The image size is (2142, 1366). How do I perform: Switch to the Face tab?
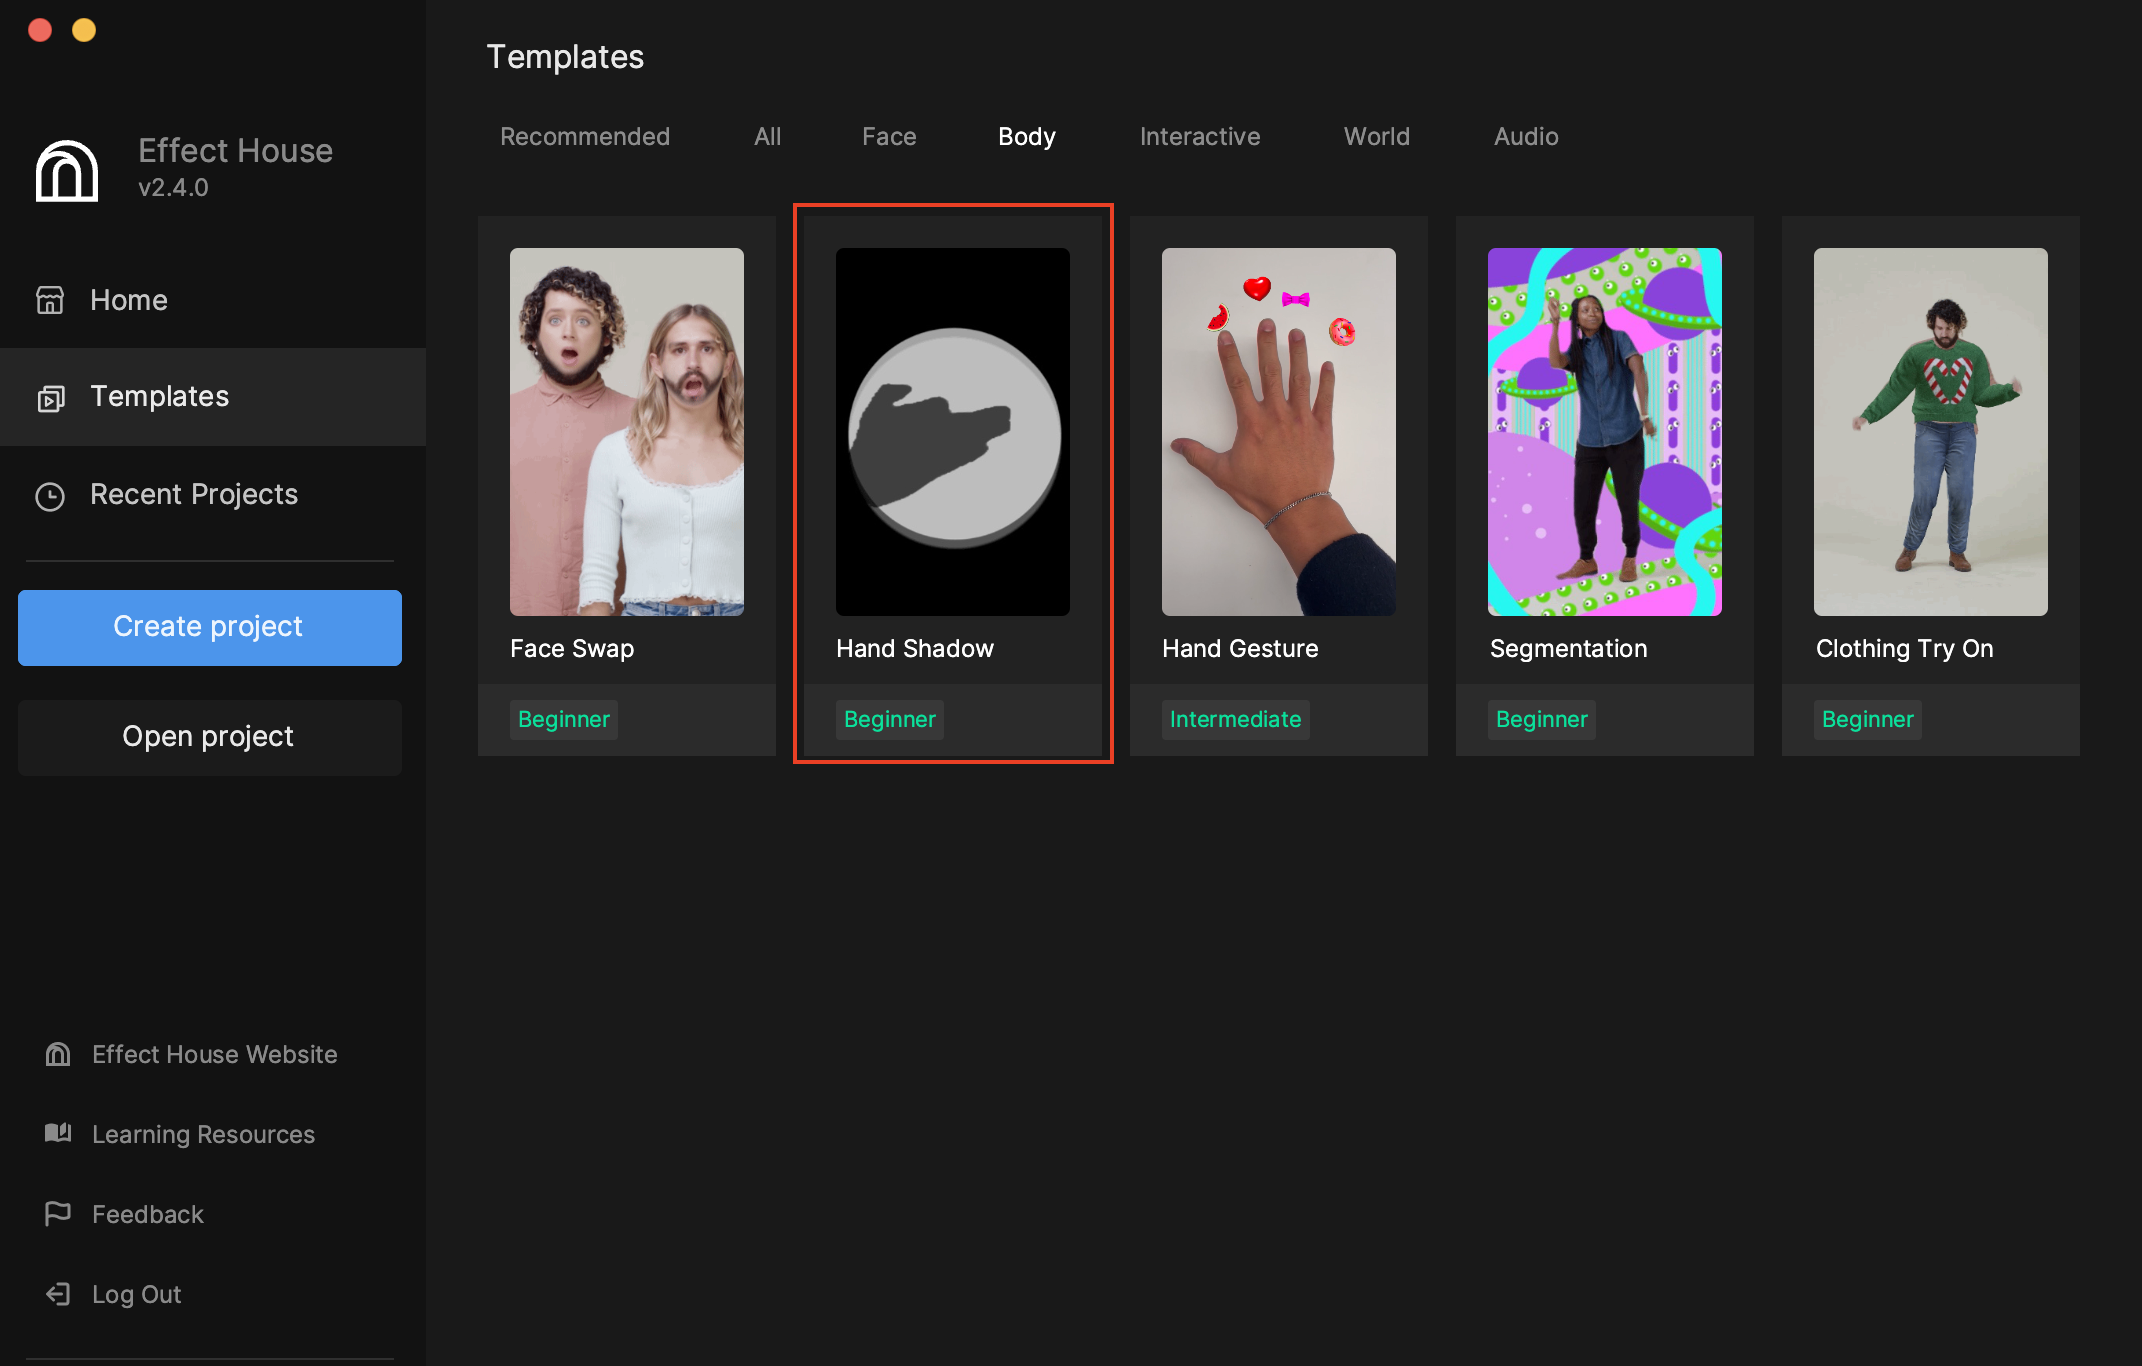click(889, 136)
